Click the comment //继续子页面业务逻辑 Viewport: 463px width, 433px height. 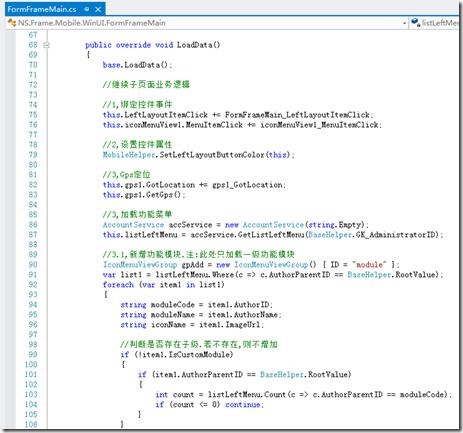pos(146,84)
